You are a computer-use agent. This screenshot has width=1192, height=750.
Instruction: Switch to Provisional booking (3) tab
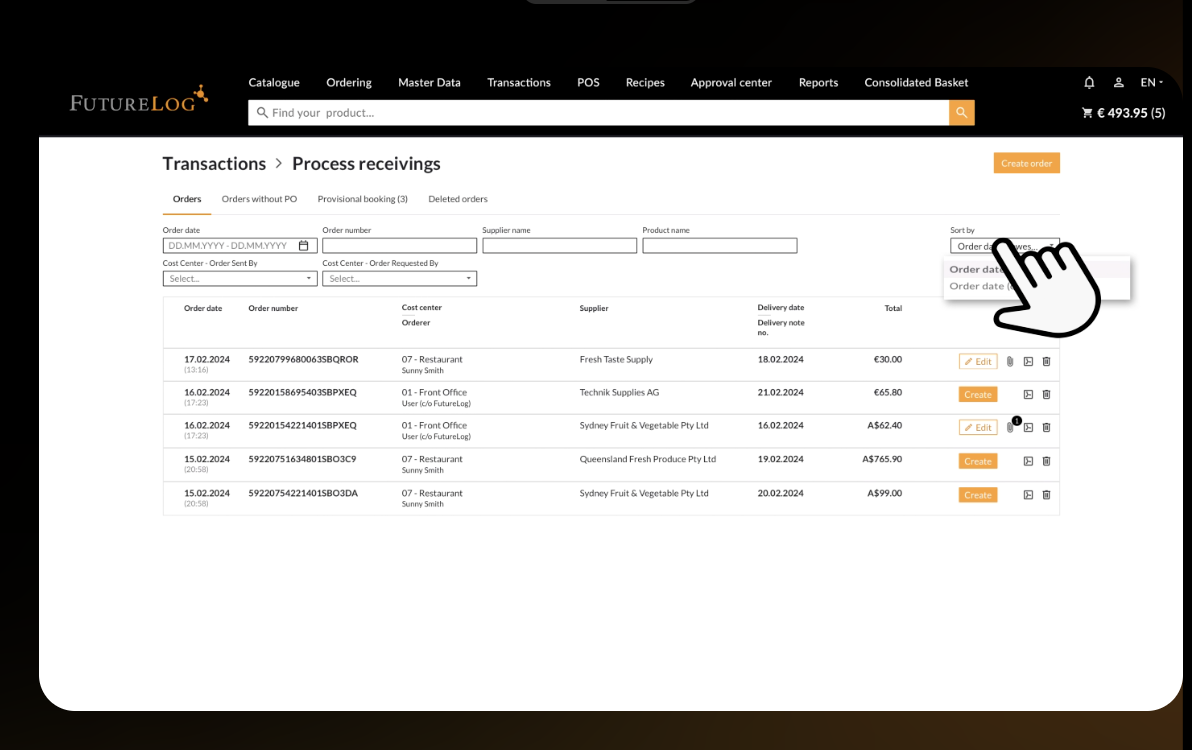click(362, 199)
